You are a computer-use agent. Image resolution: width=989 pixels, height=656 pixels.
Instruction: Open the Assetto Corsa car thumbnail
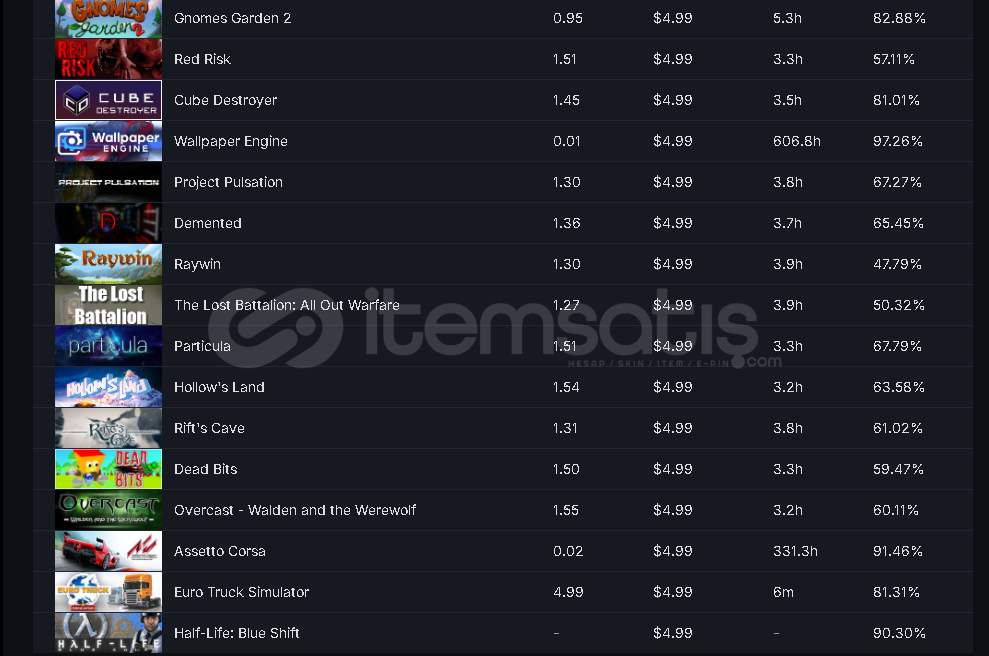tap(108, 551)
